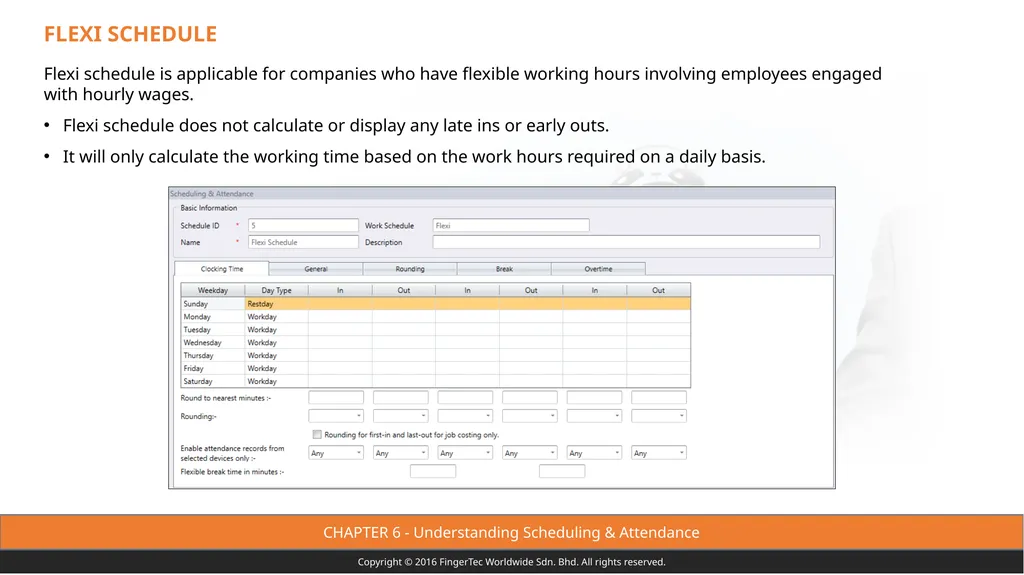Click round-to-nearest-minutes box under last Out column

659,397
